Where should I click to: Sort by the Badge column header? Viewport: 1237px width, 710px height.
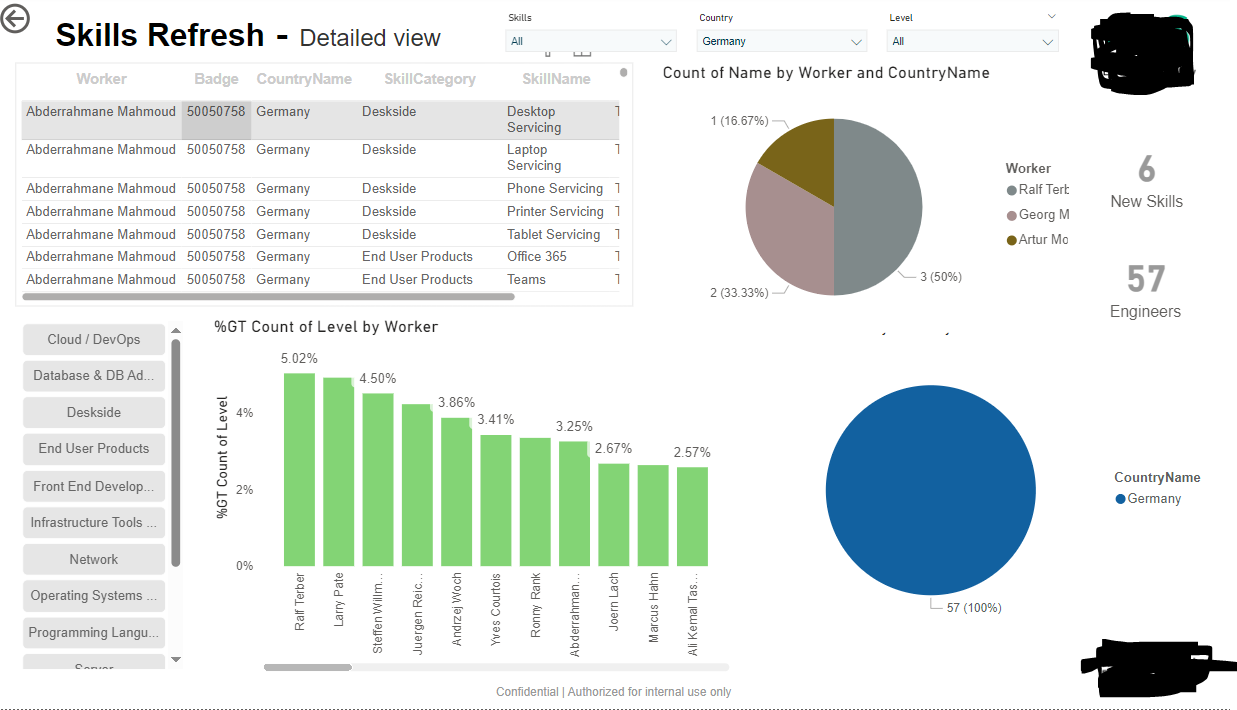(216, 79)
